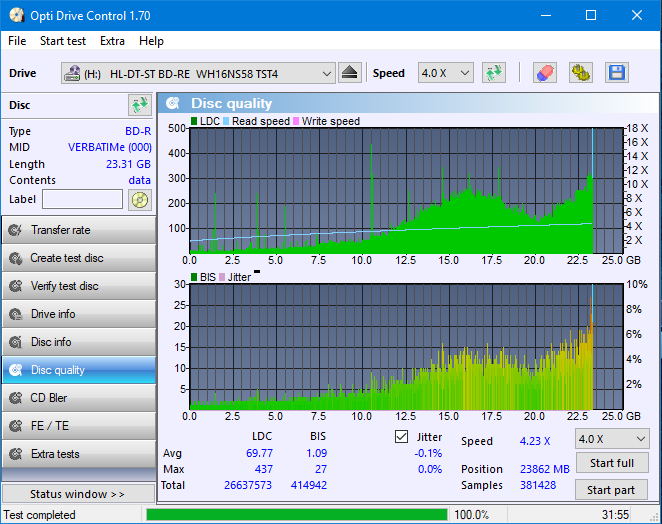Image resolution: width=662 pixels, height=524 pixels.
Task: Toggle the Jitter checkbox
Action: (401, 436)
